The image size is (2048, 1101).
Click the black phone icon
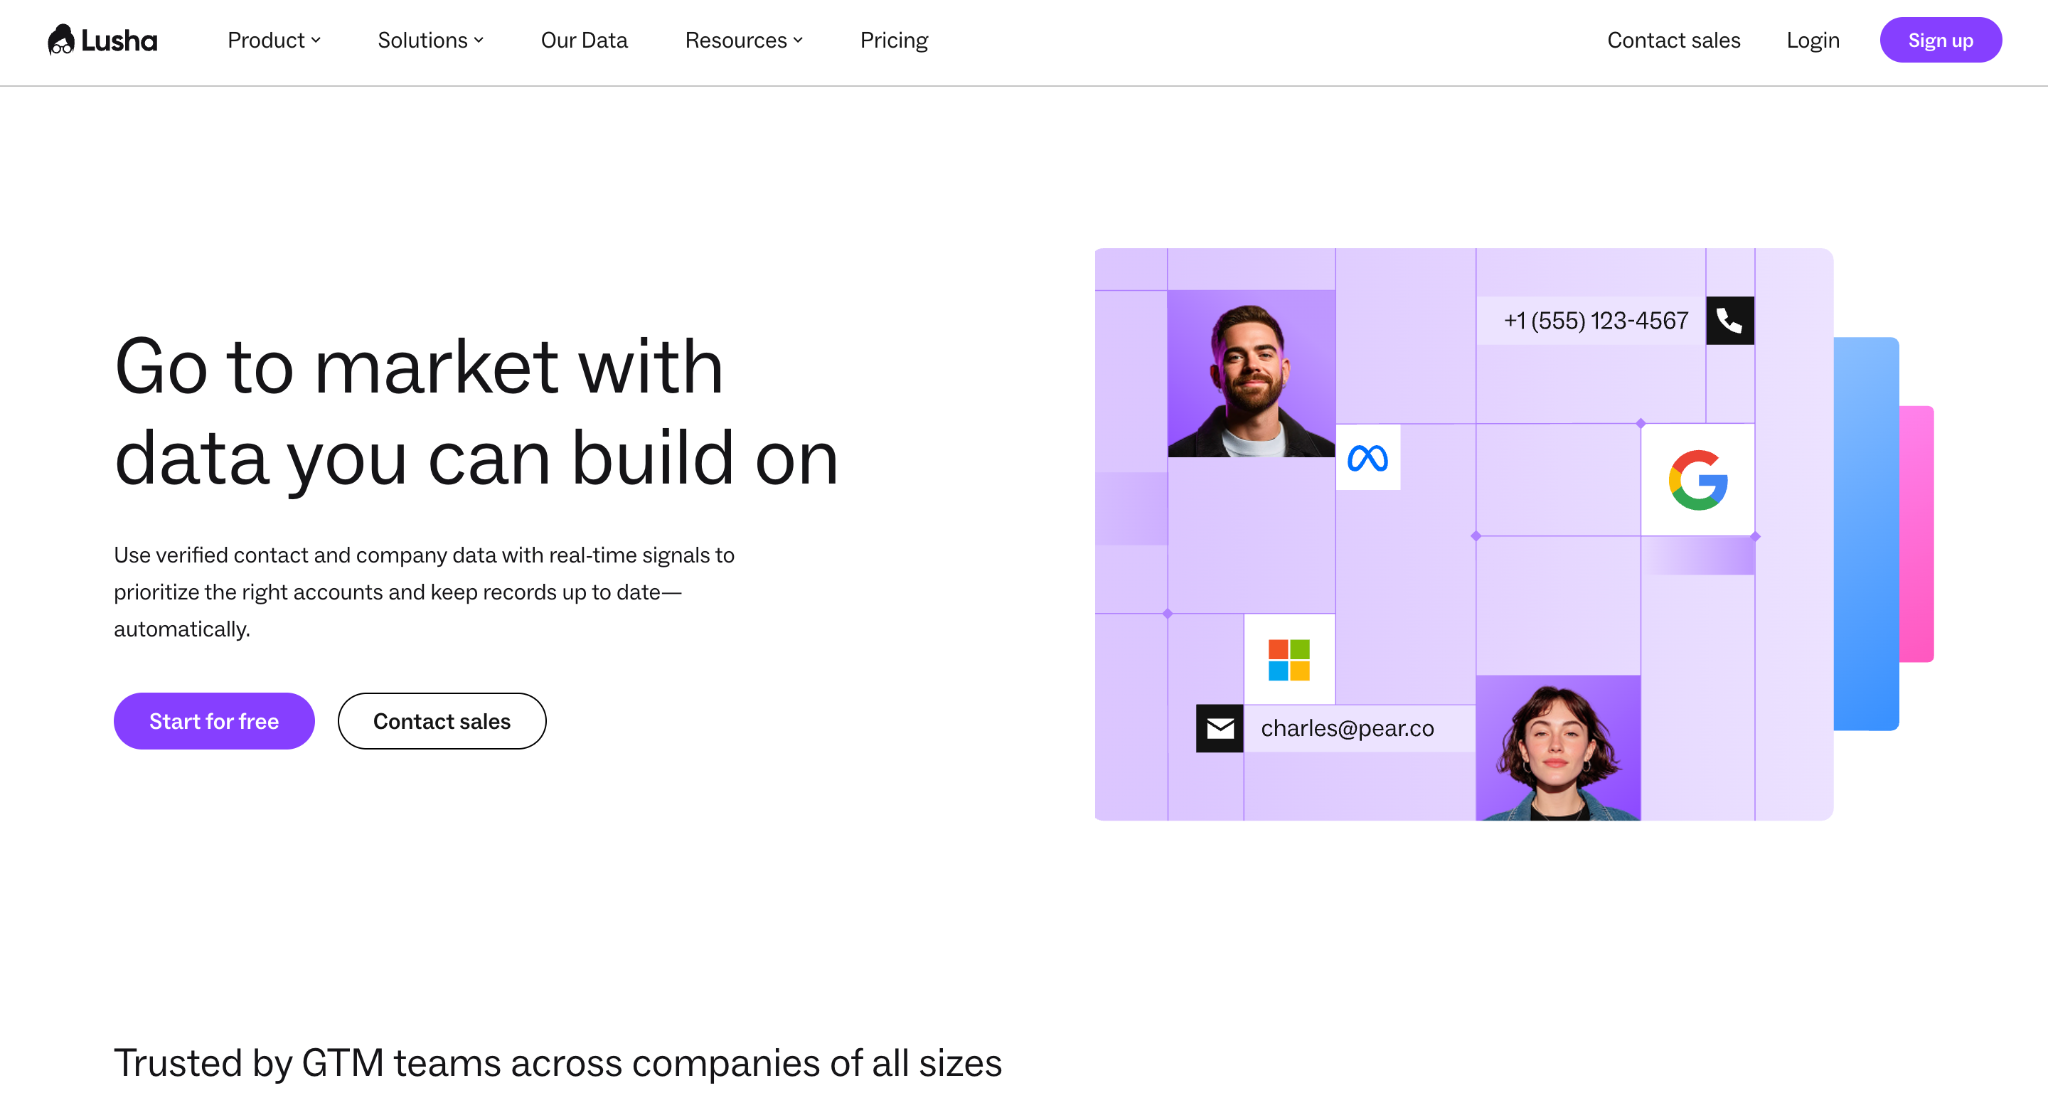click(x=1730, y=321)
